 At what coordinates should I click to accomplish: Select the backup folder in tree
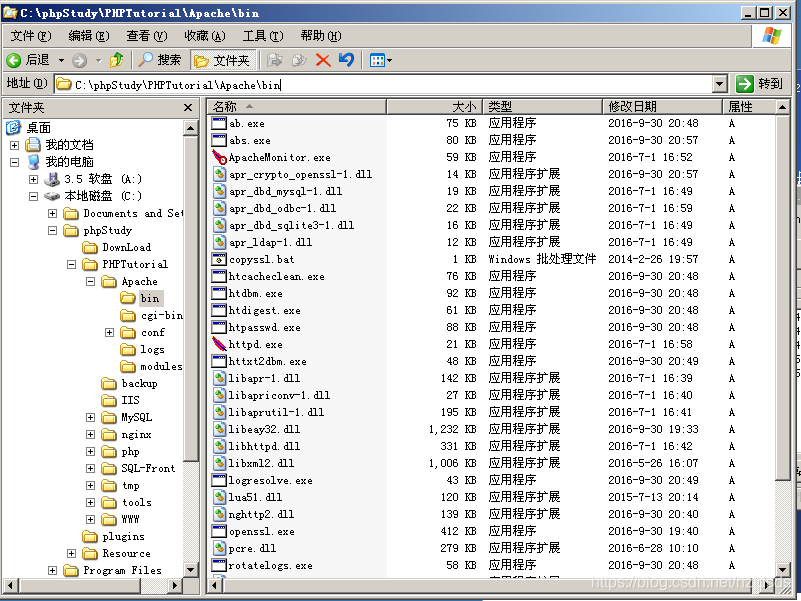tap(130, 383)
